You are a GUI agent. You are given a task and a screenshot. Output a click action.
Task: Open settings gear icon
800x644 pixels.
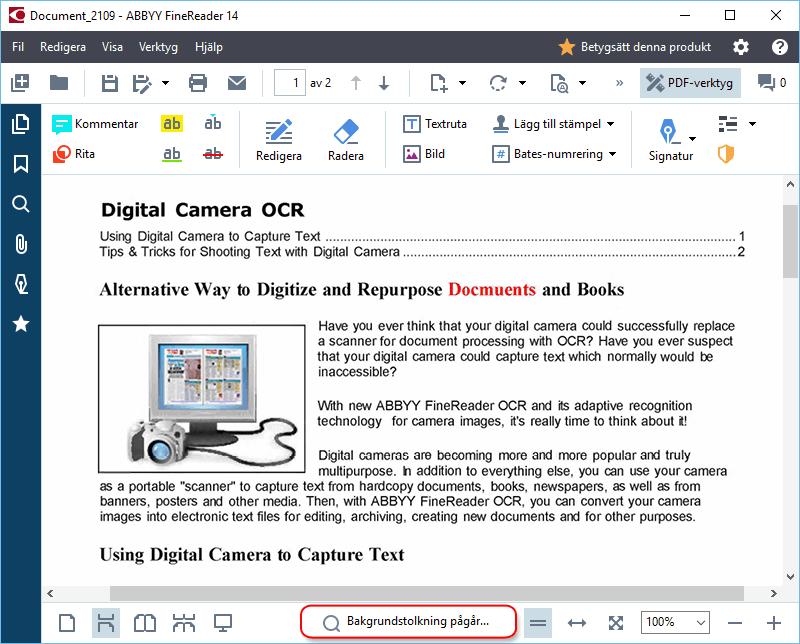coord(741,47)
